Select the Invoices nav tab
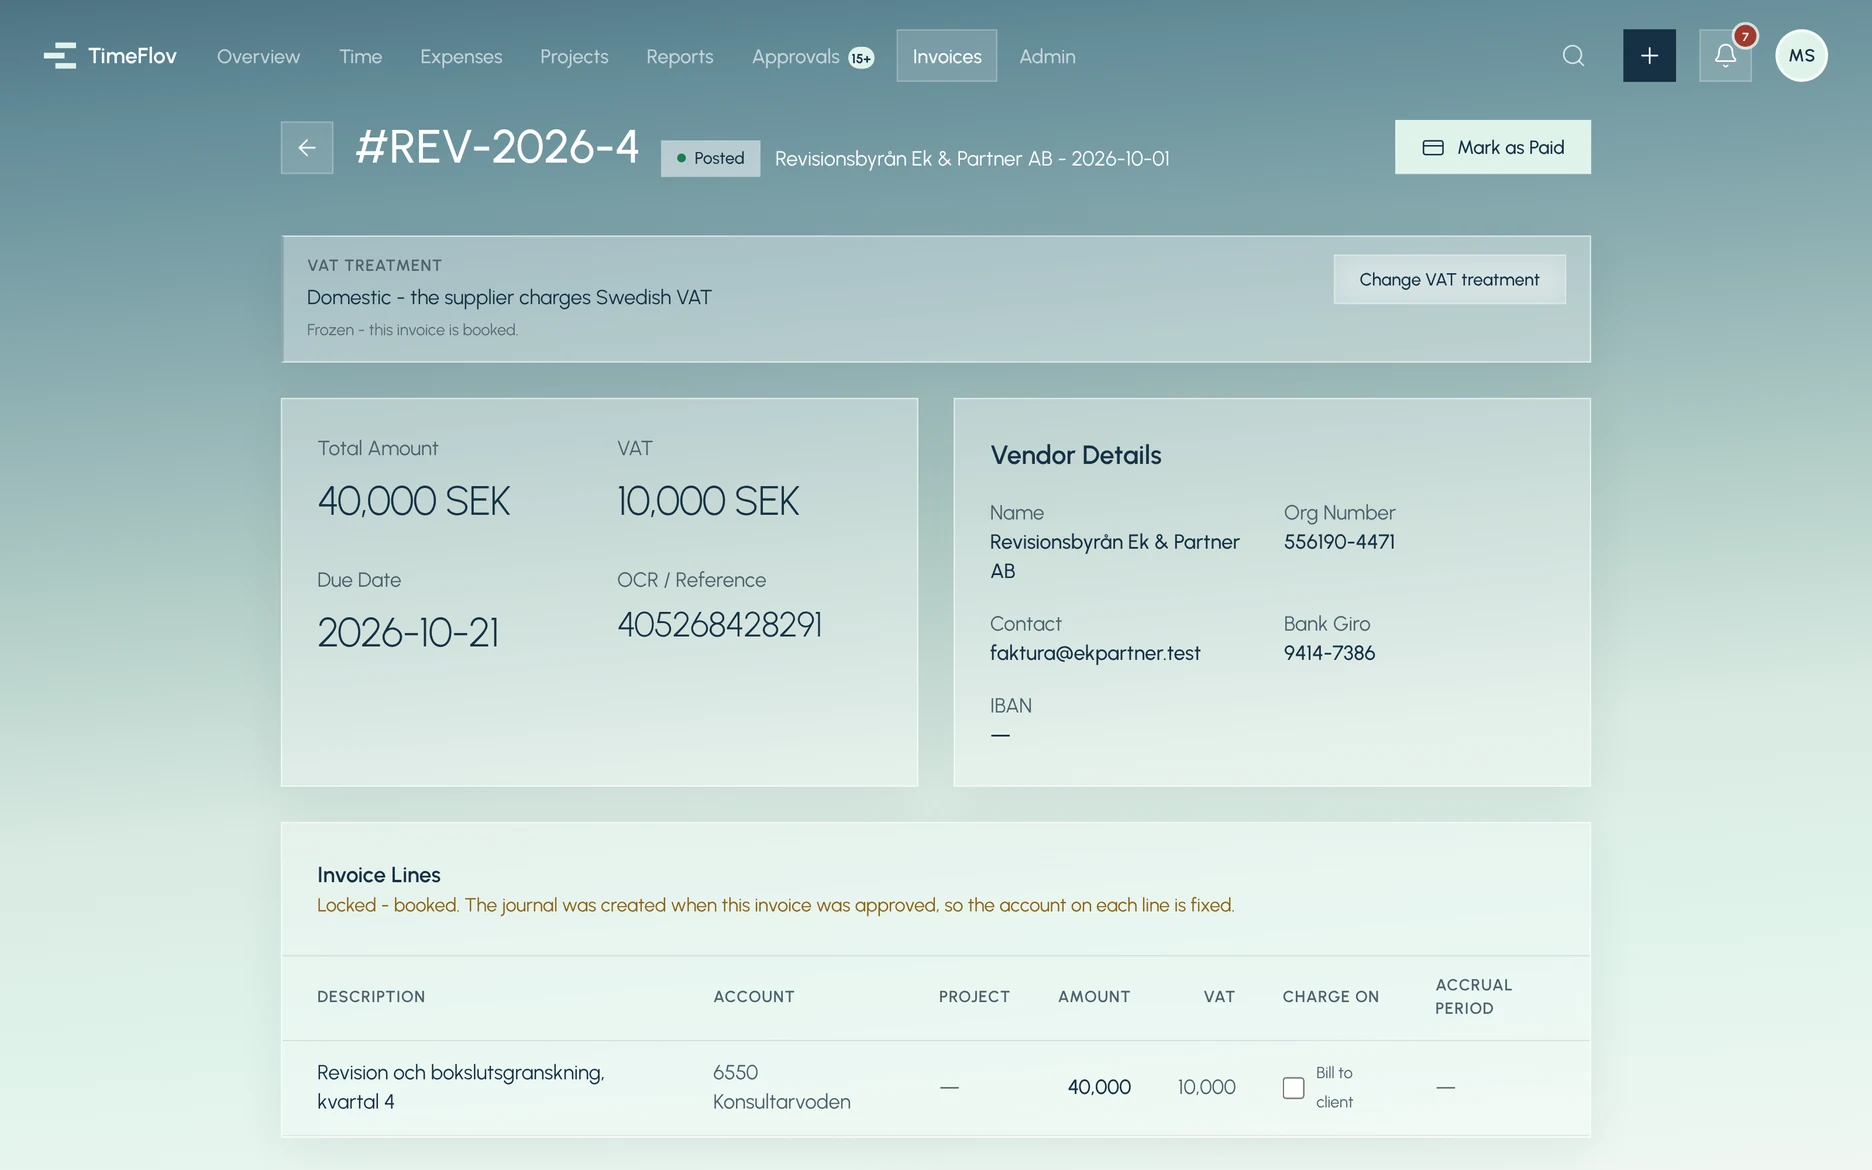Viewport: 1872px width, 1170px height. 947,56
